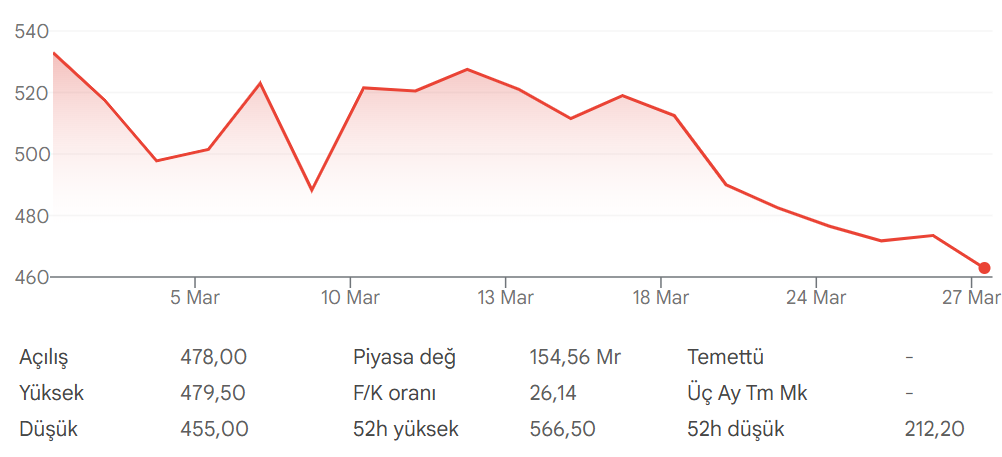Viewport: 1002px width, 457px height.
Task: Click the Temettü label
Action: [x=726, y=357]
